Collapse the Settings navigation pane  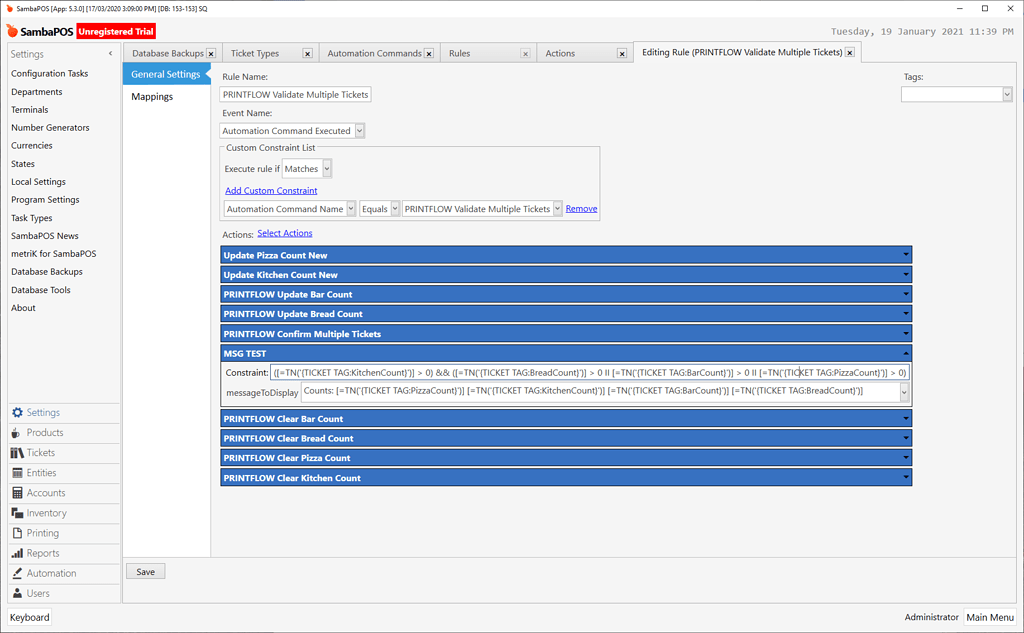111,53
